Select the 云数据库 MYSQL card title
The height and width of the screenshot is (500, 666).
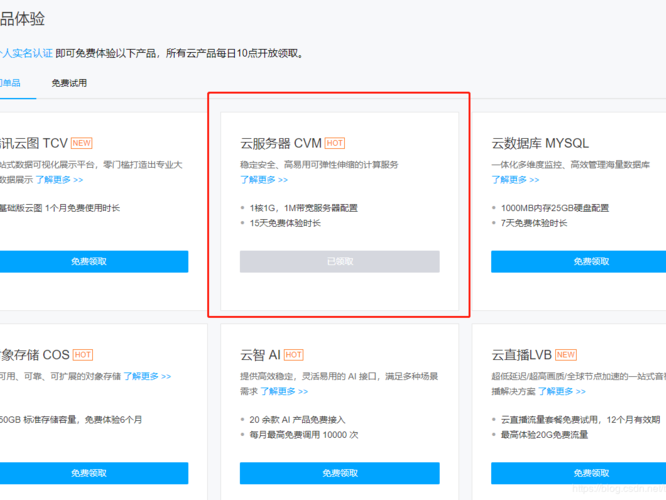[540, 143]
